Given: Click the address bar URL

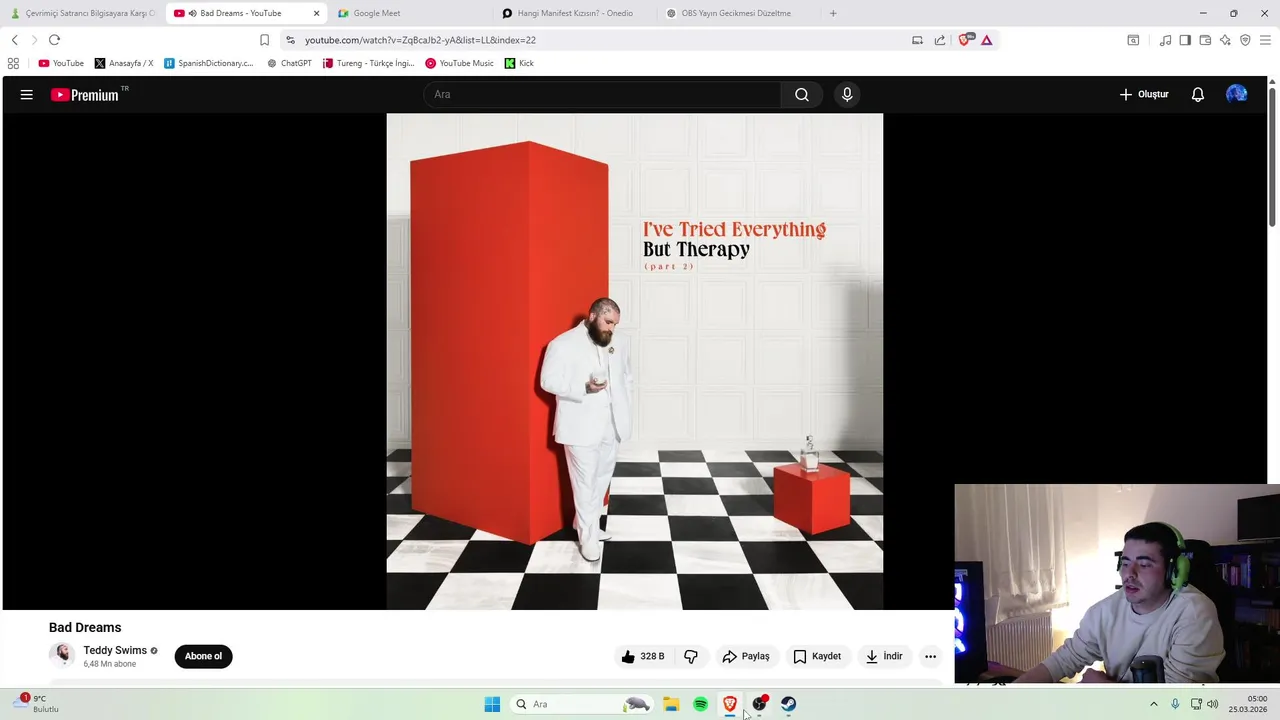Looking at the screenshot, I should [420, 40].
